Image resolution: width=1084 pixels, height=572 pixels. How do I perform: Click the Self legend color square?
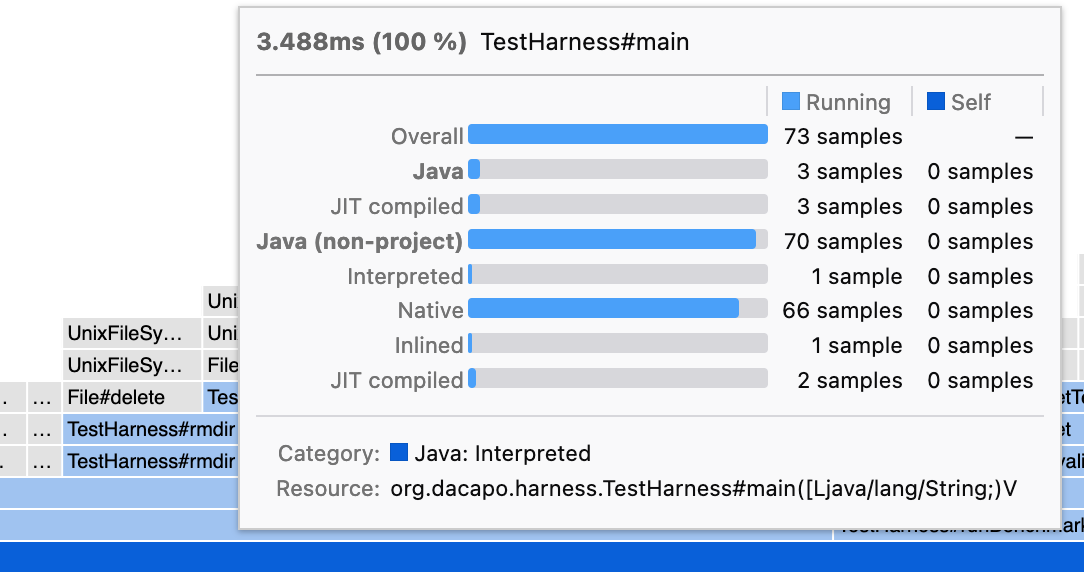tap(935, 102)
